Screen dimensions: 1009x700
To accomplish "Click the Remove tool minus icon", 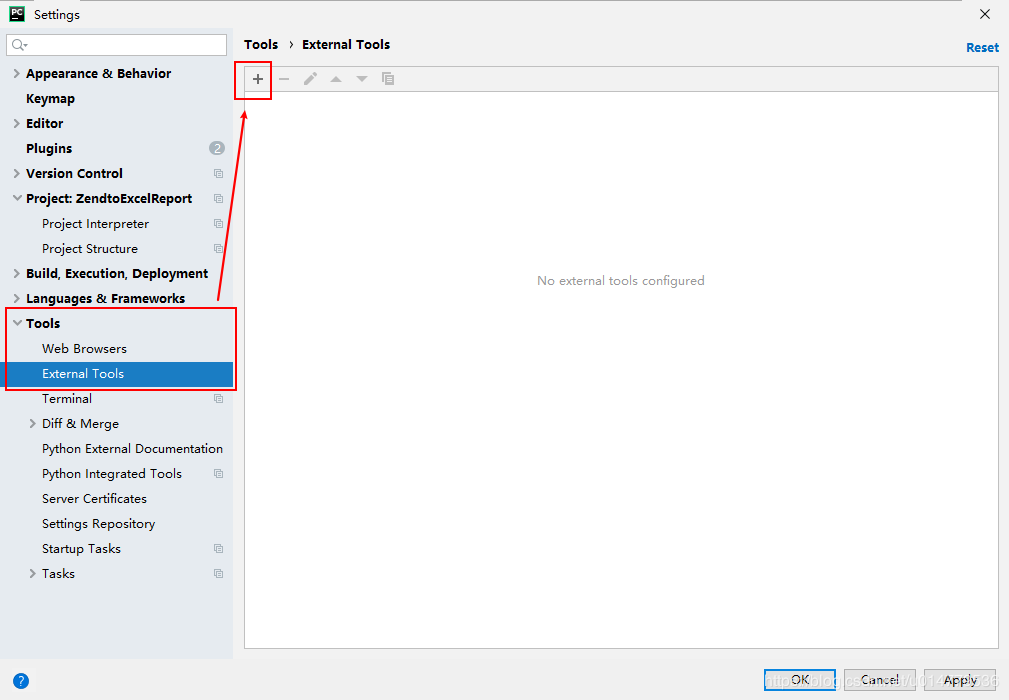I will (284, 79).
